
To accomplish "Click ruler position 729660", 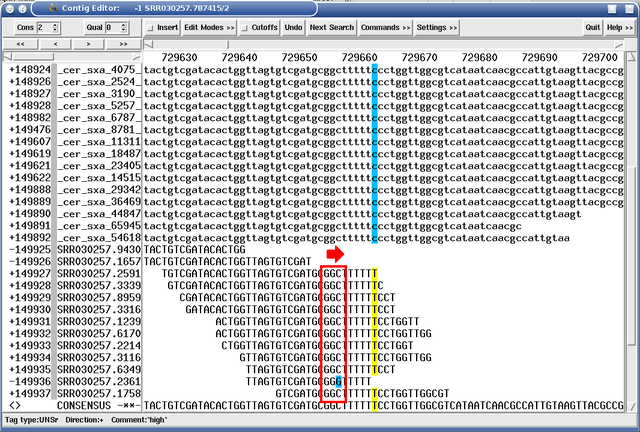I will pos(359,58).
